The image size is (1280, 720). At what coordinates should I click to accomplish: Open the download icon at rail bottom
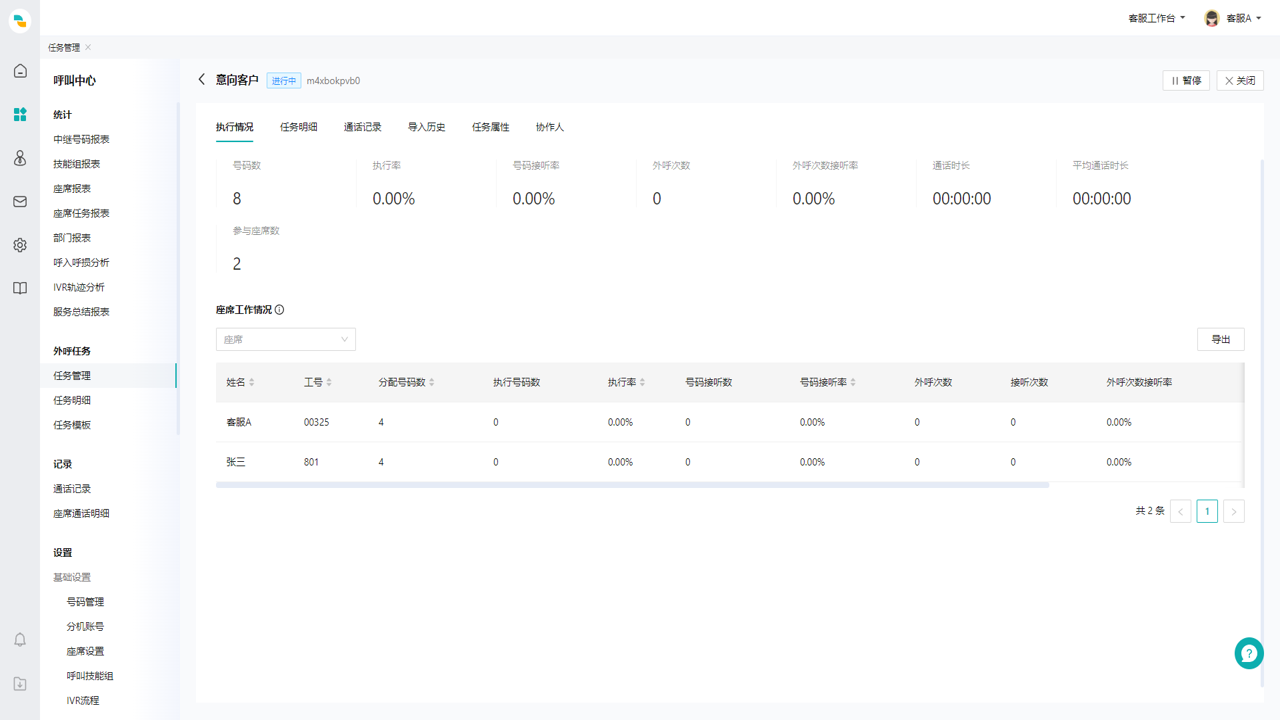point(20,684)
